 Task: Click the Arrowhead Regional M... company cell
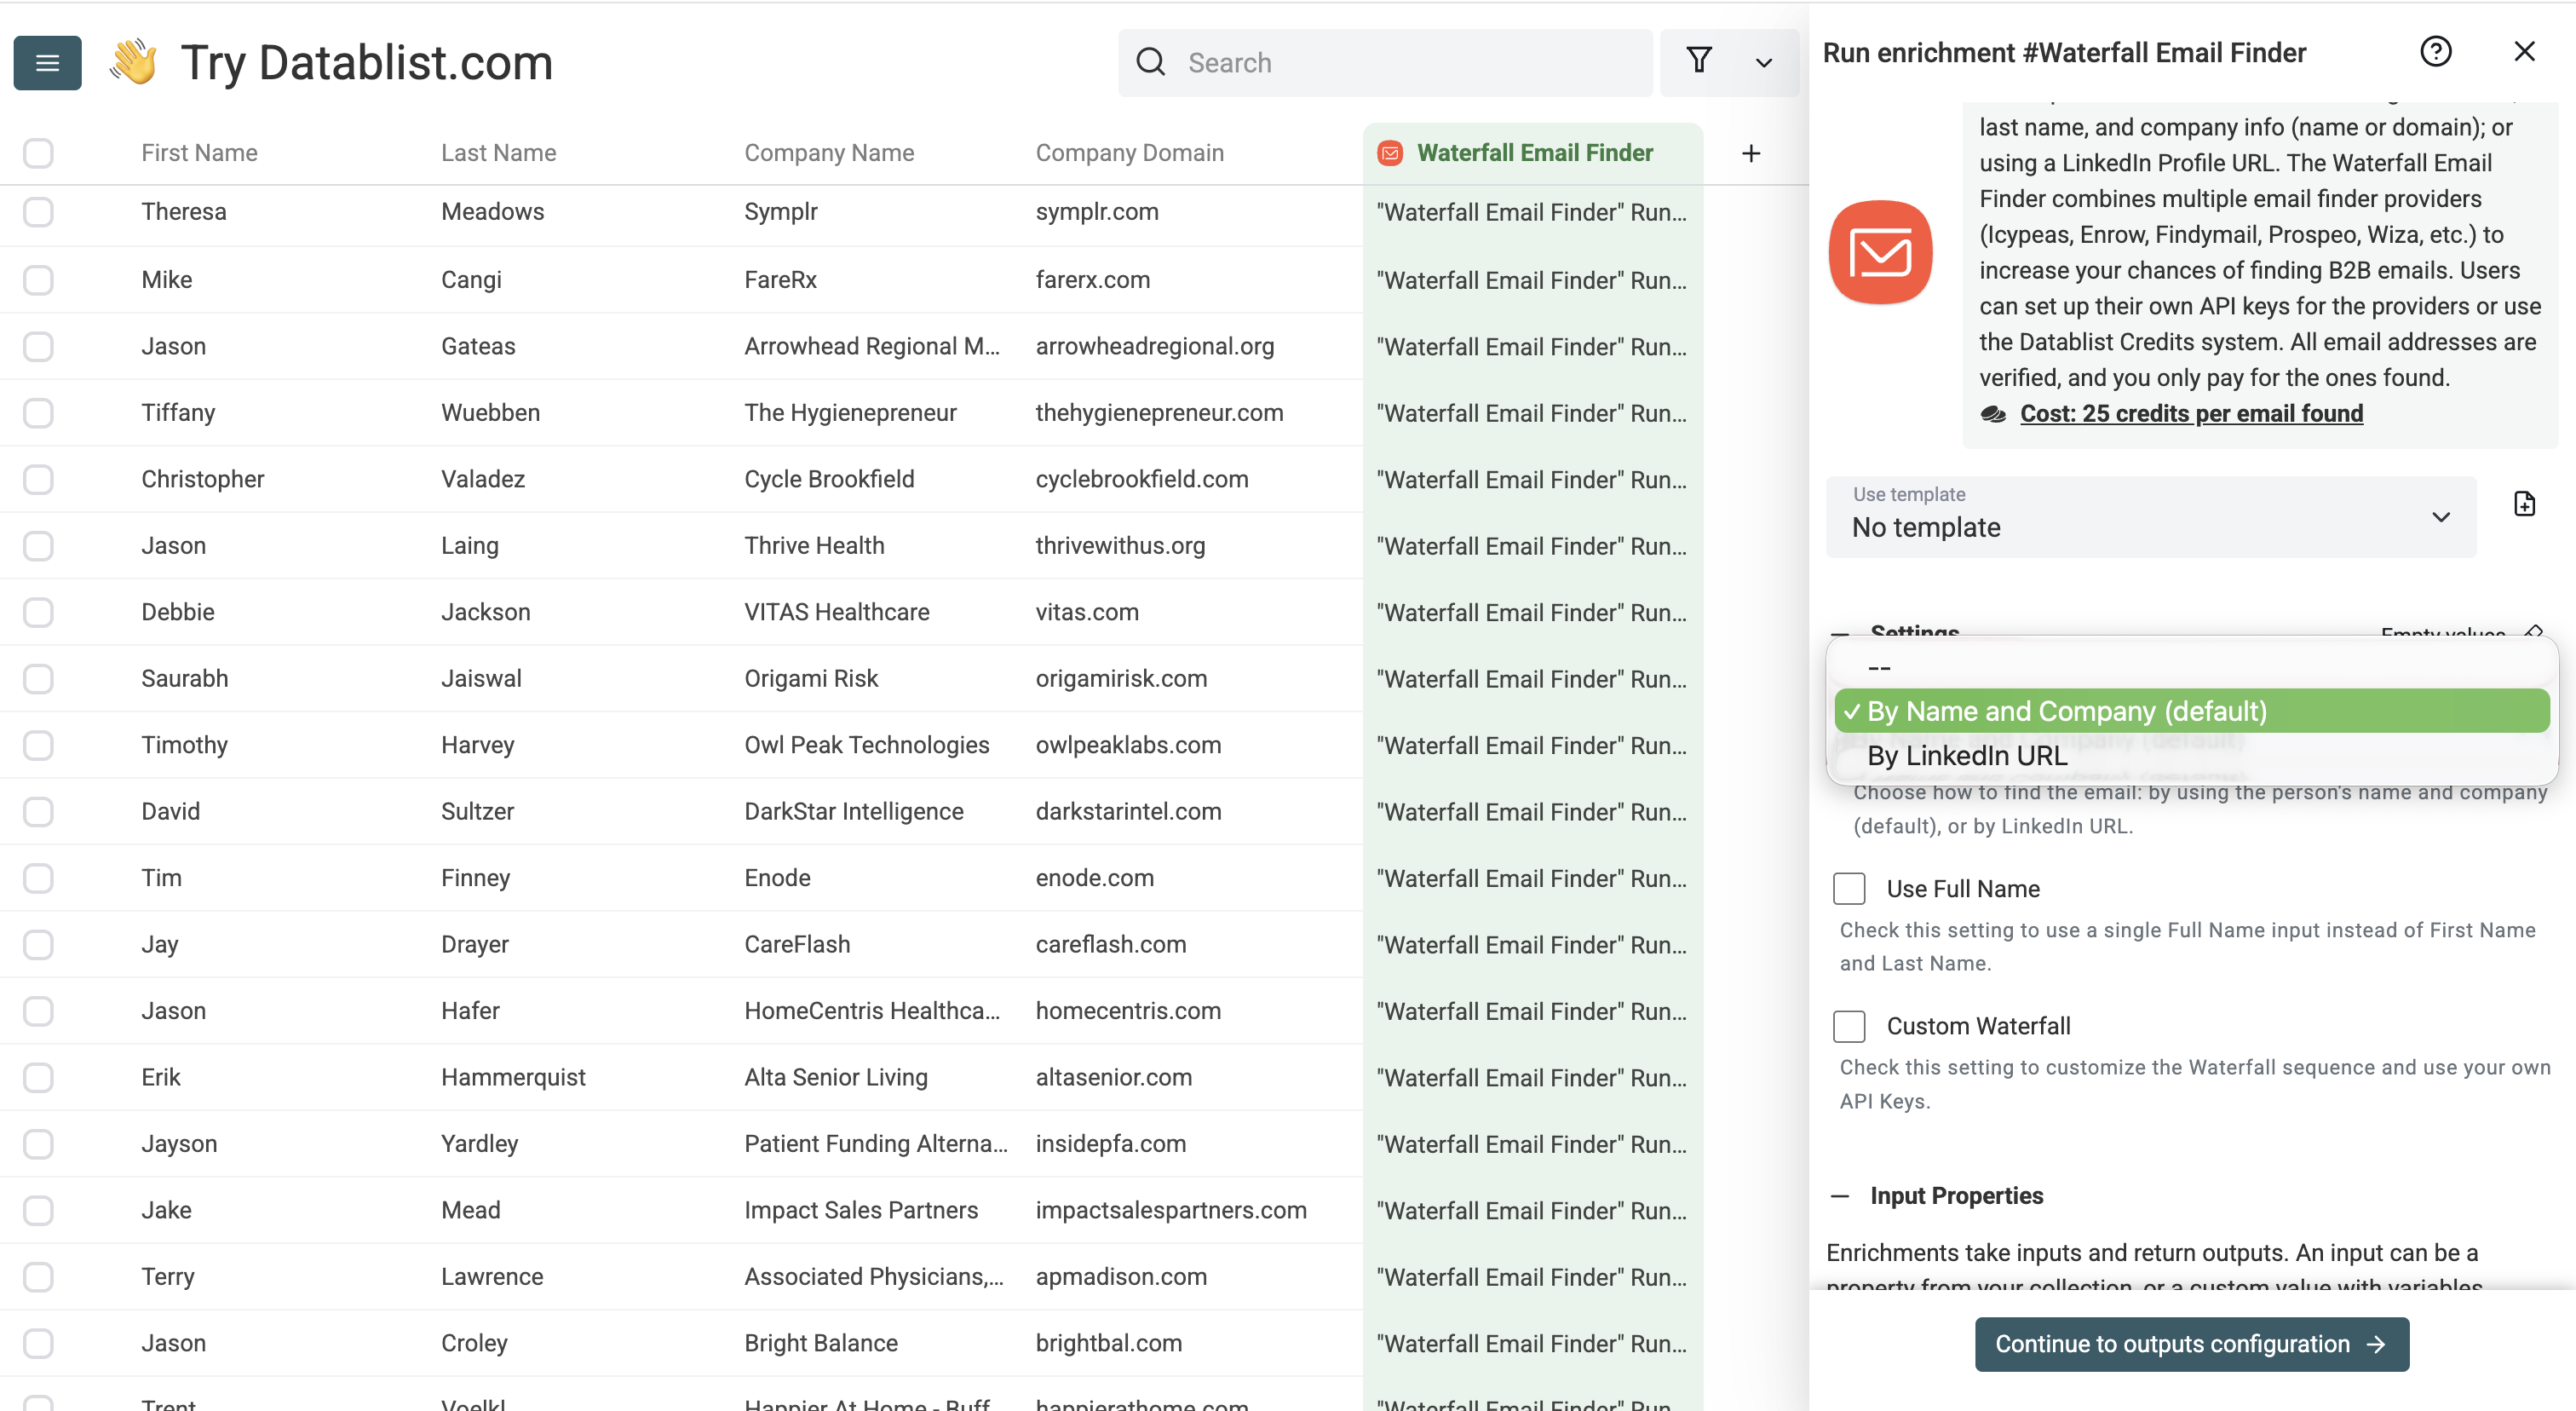(x=871, y=346)
